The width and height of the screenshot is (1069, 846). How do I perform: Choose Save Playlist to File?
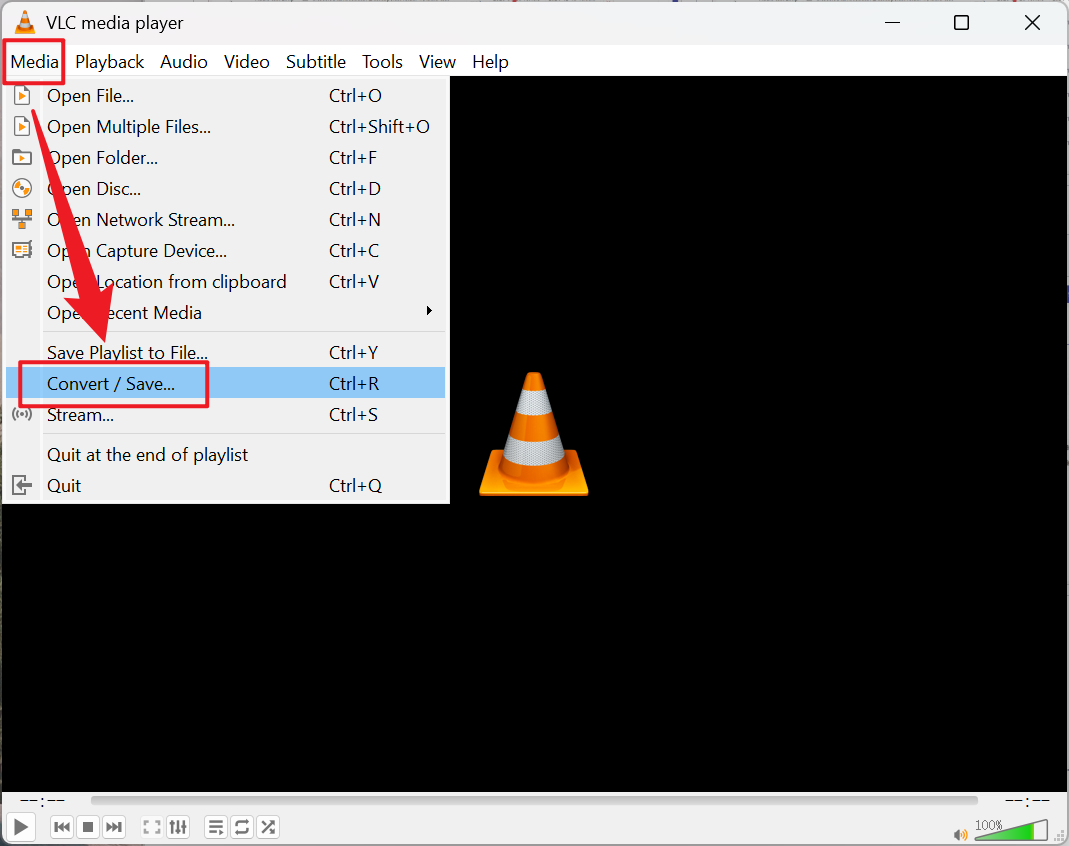[x=127, y=352]
